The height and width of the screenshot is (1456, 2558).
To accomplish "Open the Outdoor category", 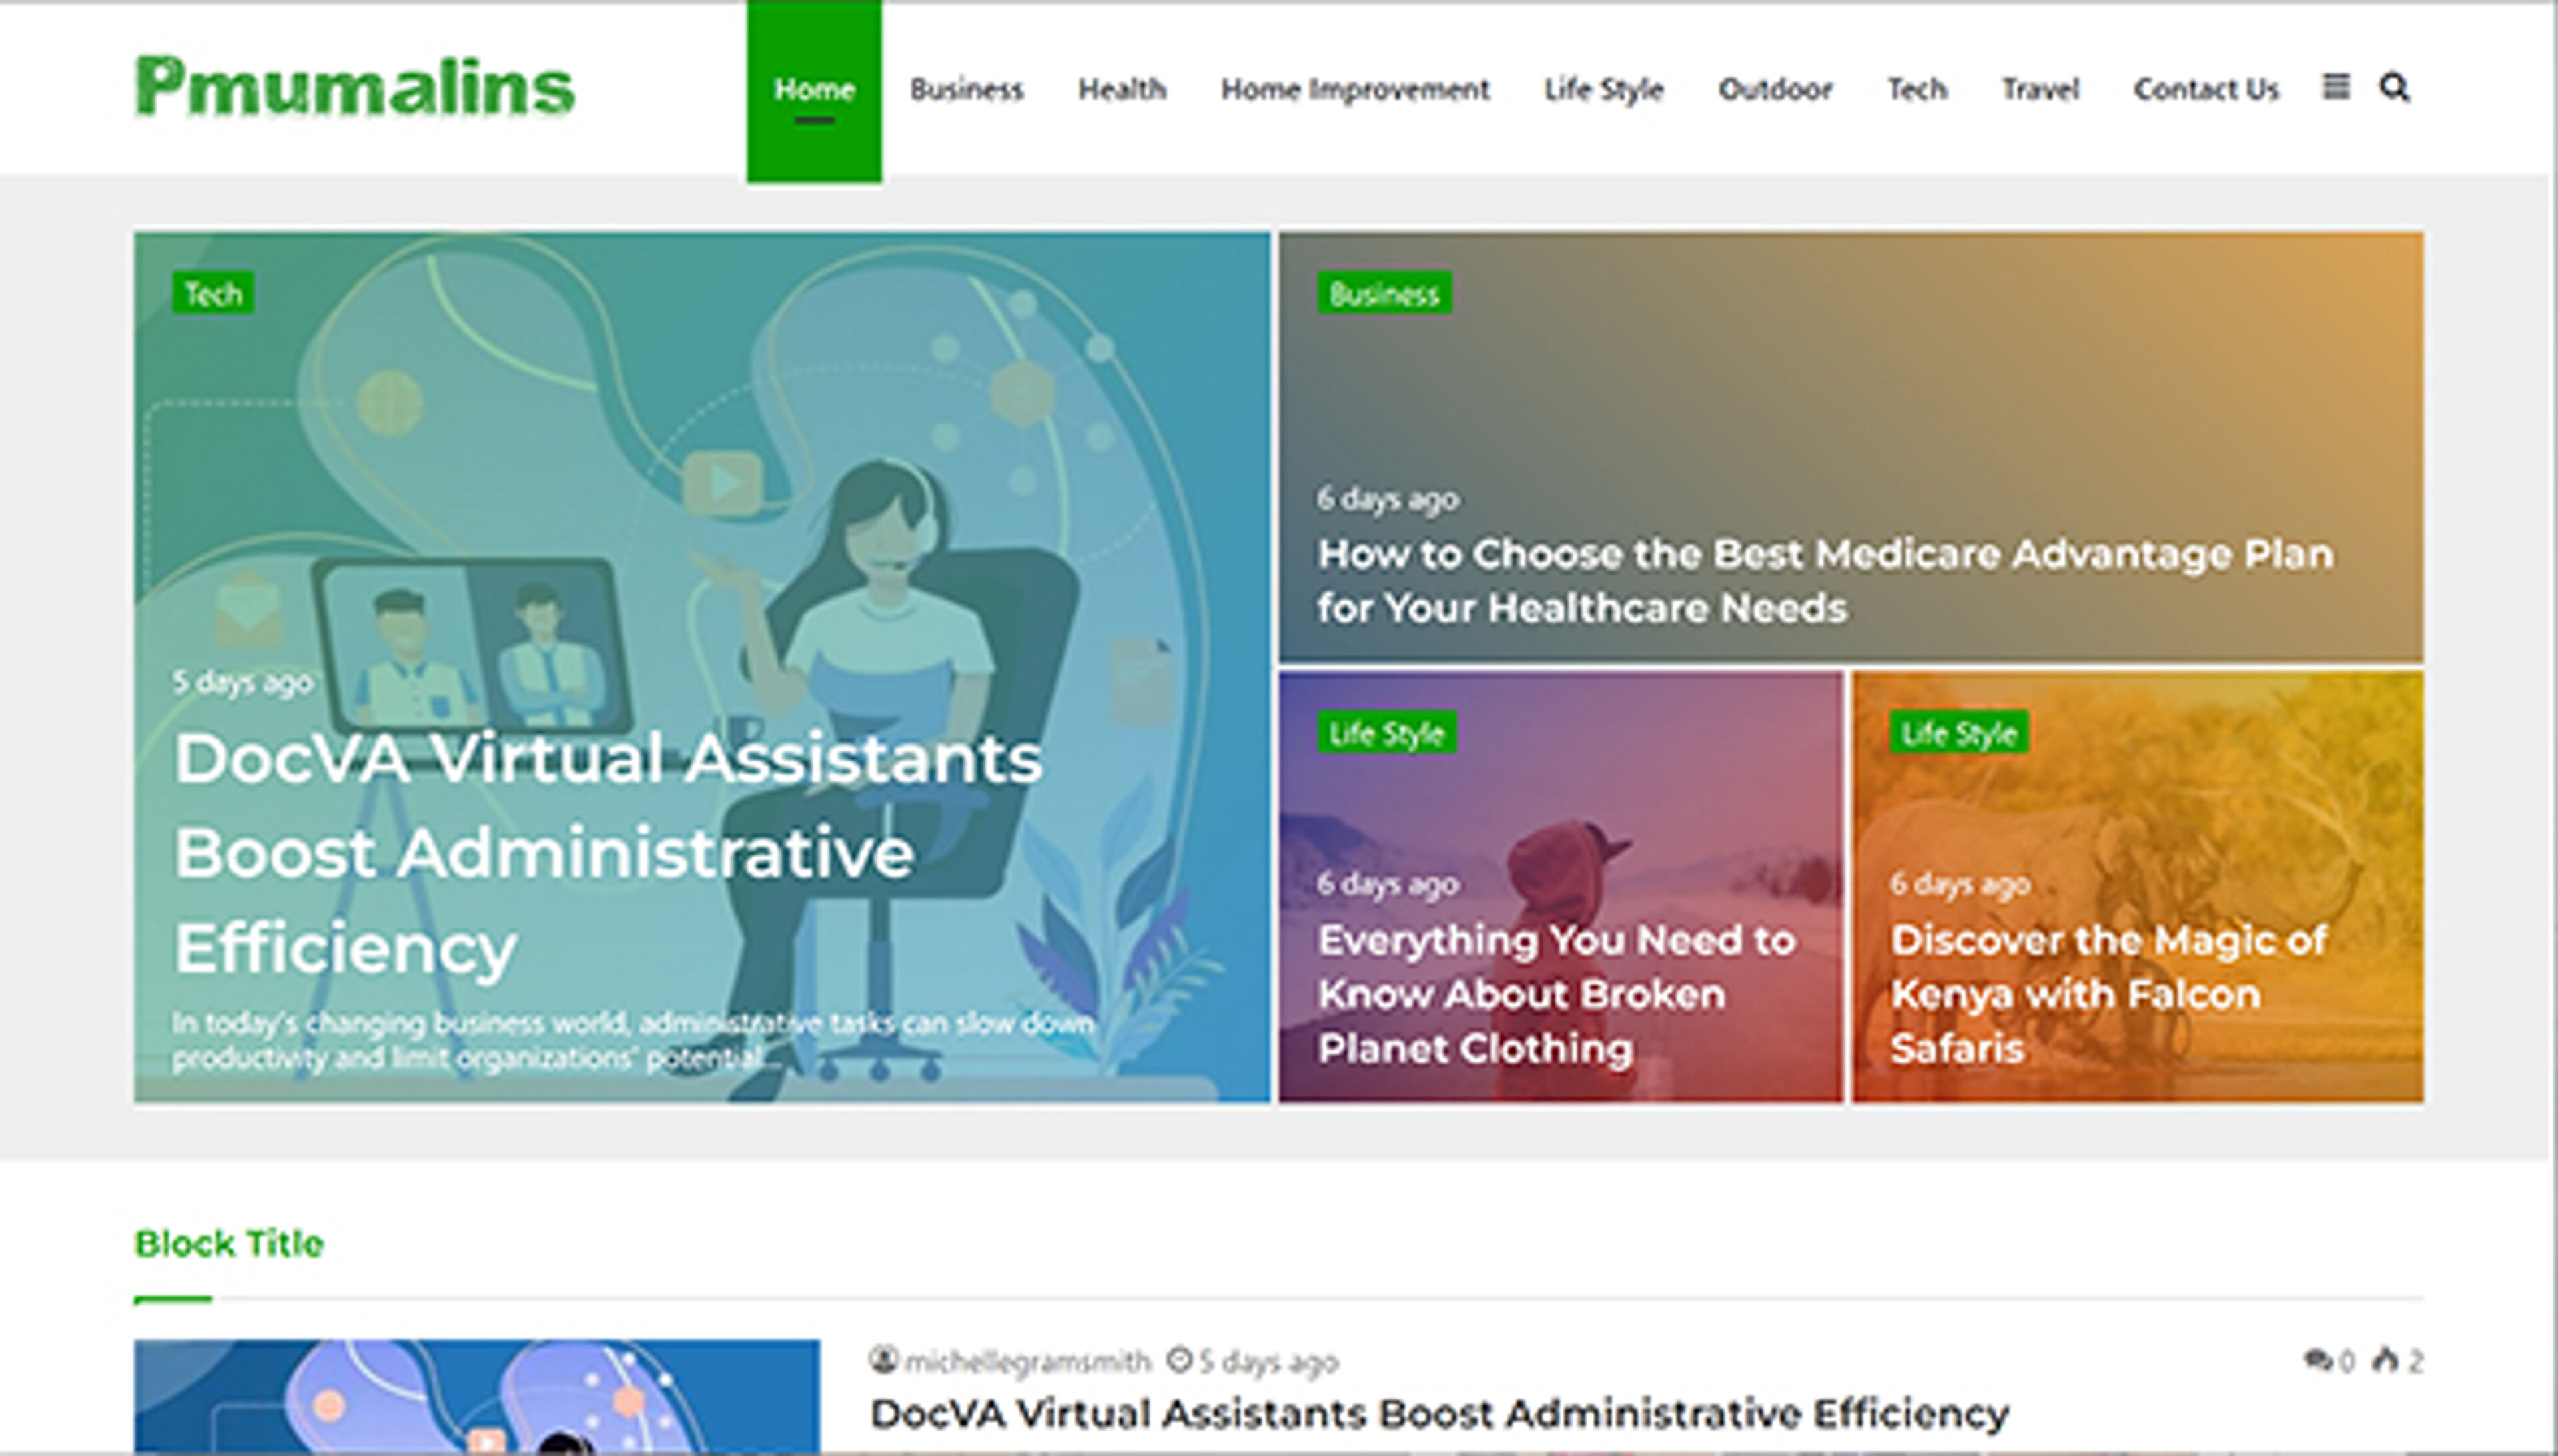I will 1776,89.
